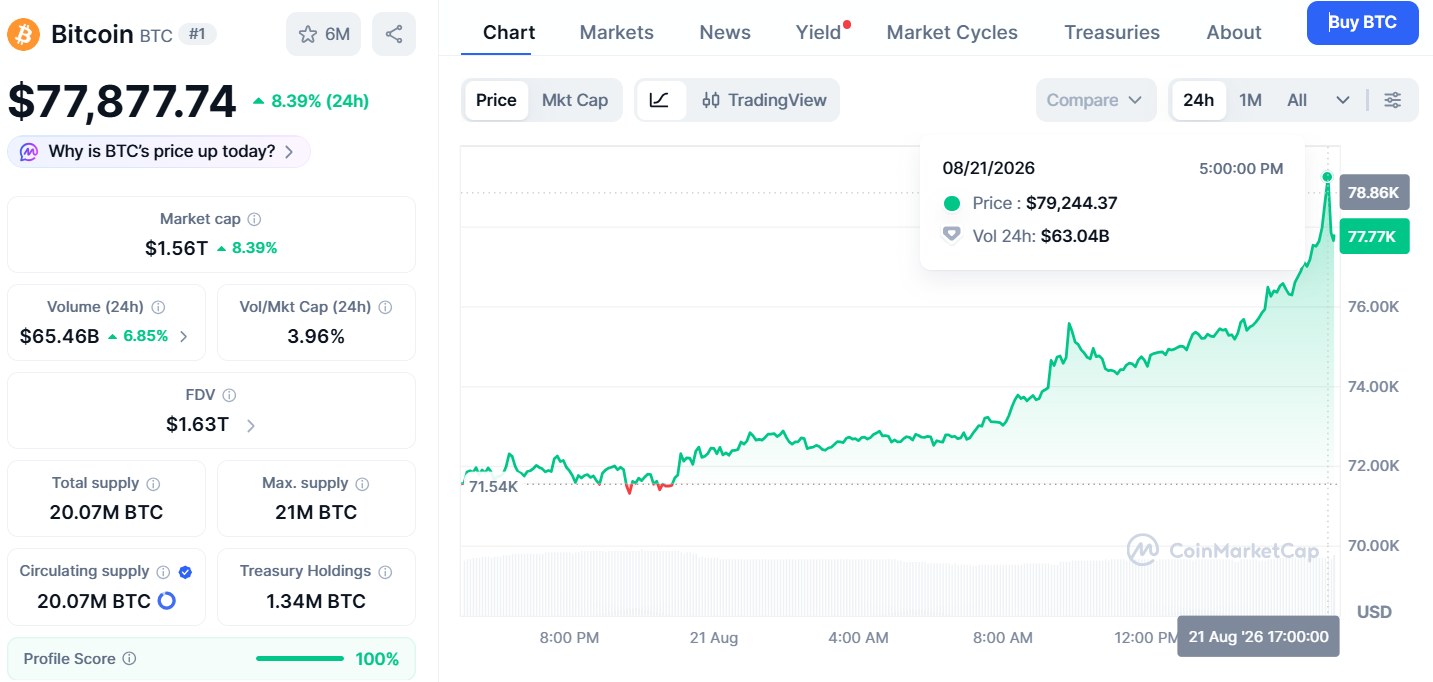The image size is (1433, 682).
Task: Open the Markets tab
Action: pyautogui.click(x=617, y=32)
